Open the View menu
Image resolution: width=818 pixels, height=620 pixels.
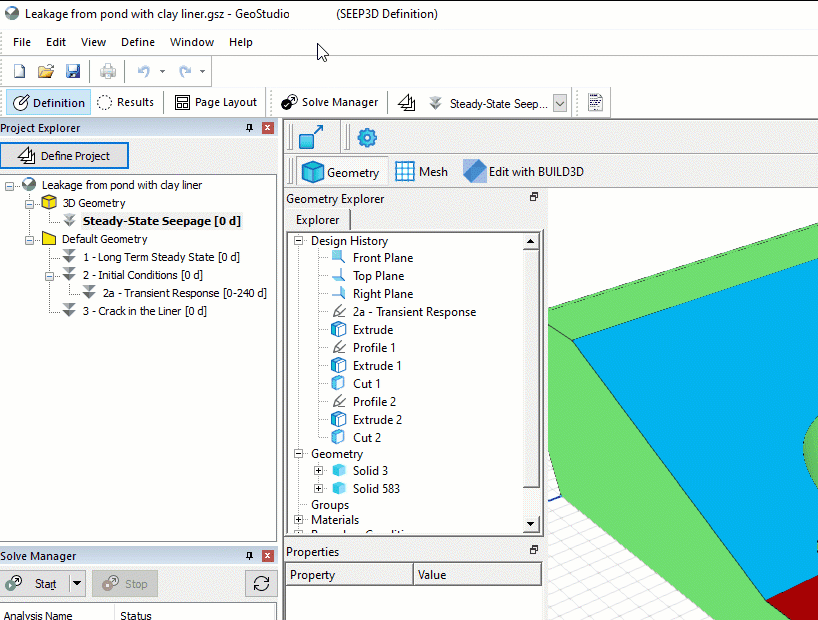tap(93, 42)
